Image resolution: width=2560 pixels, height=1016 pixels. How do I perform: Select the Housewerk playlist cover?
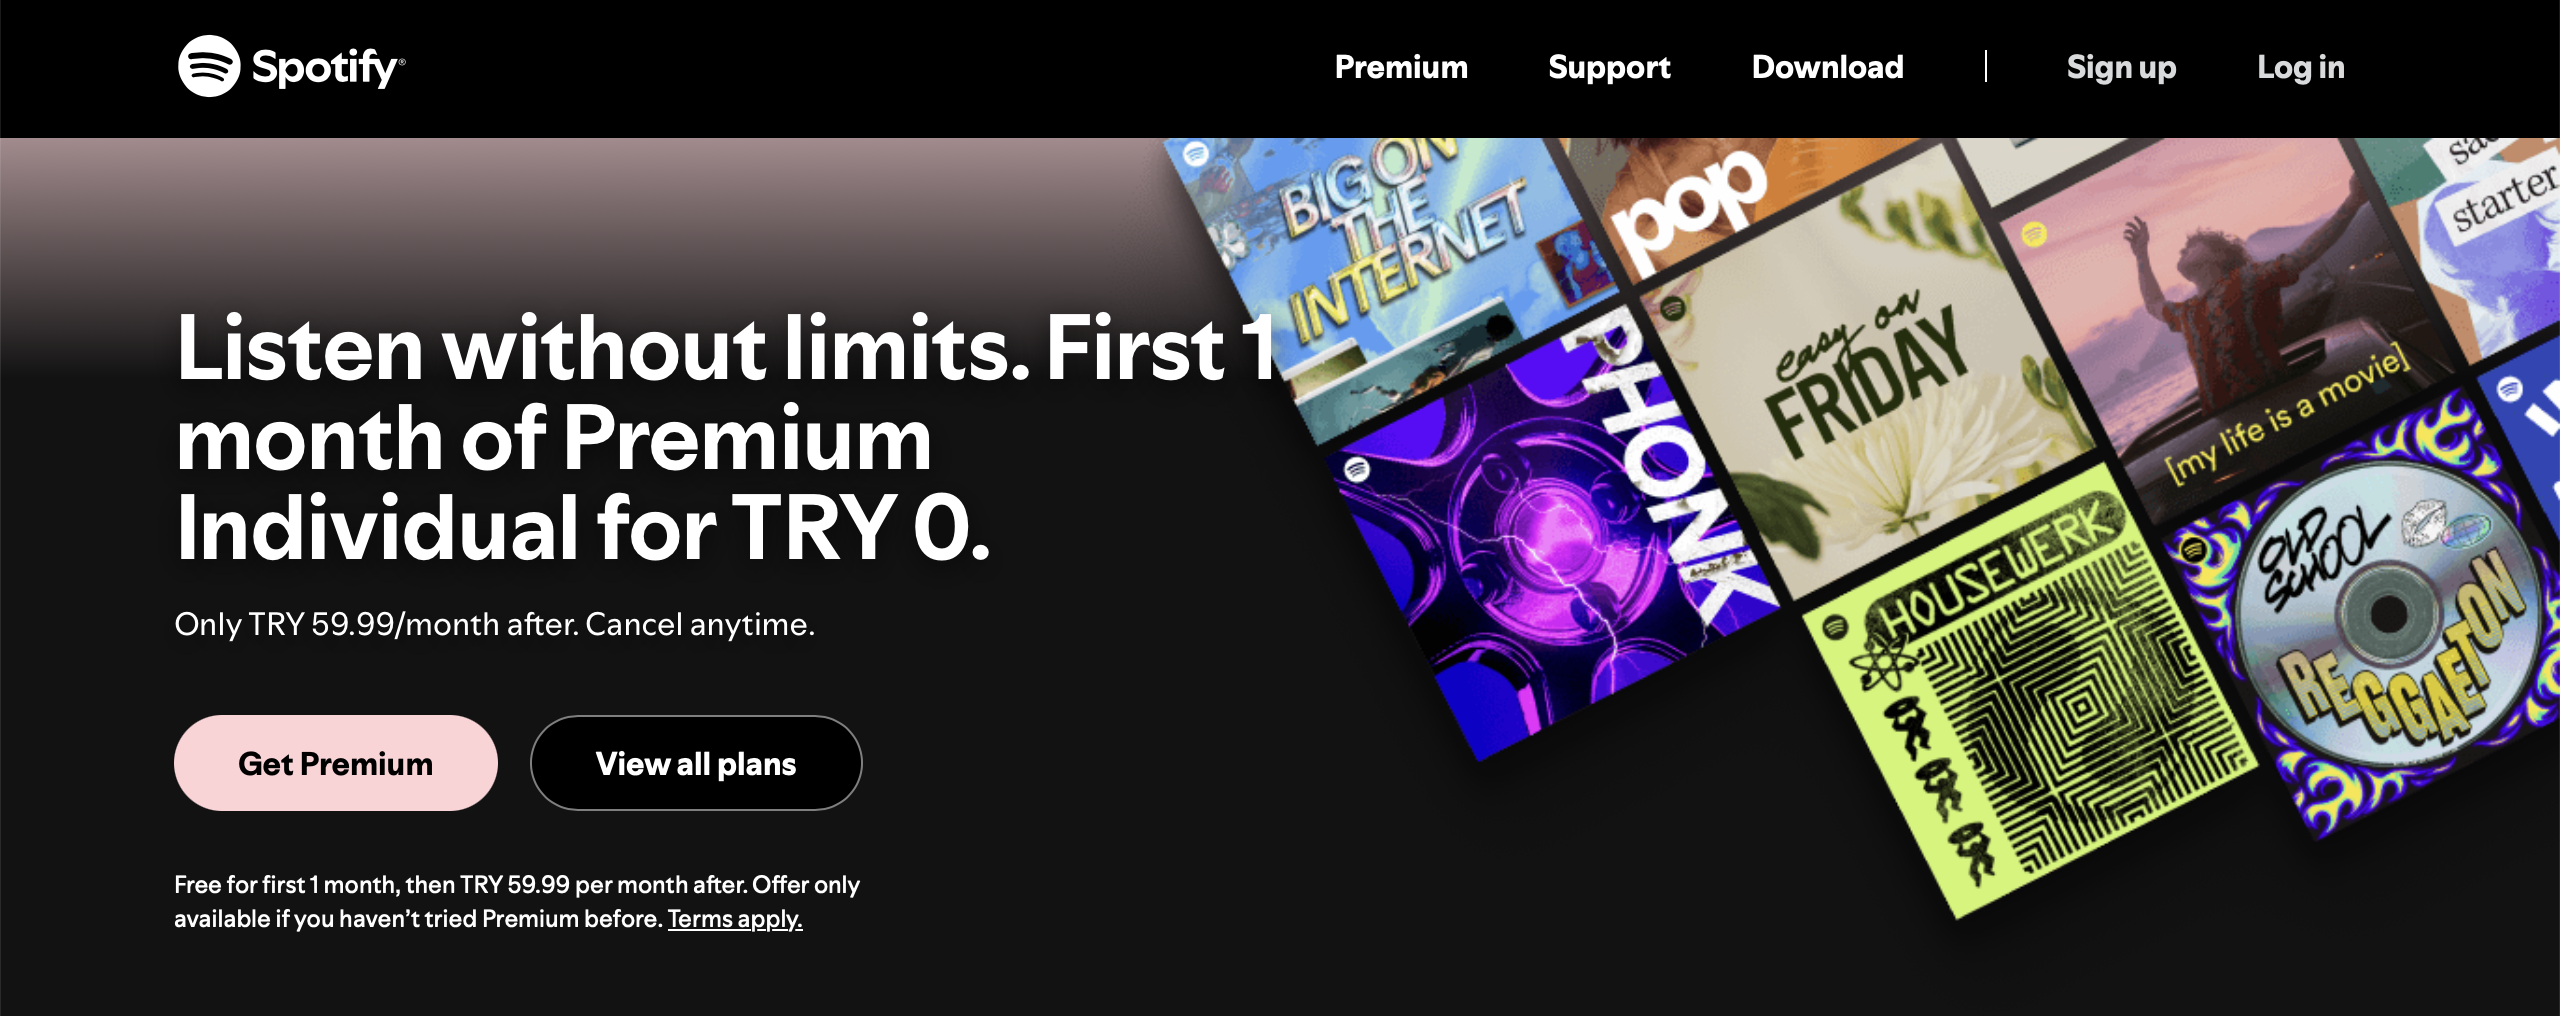point(2030,690)
